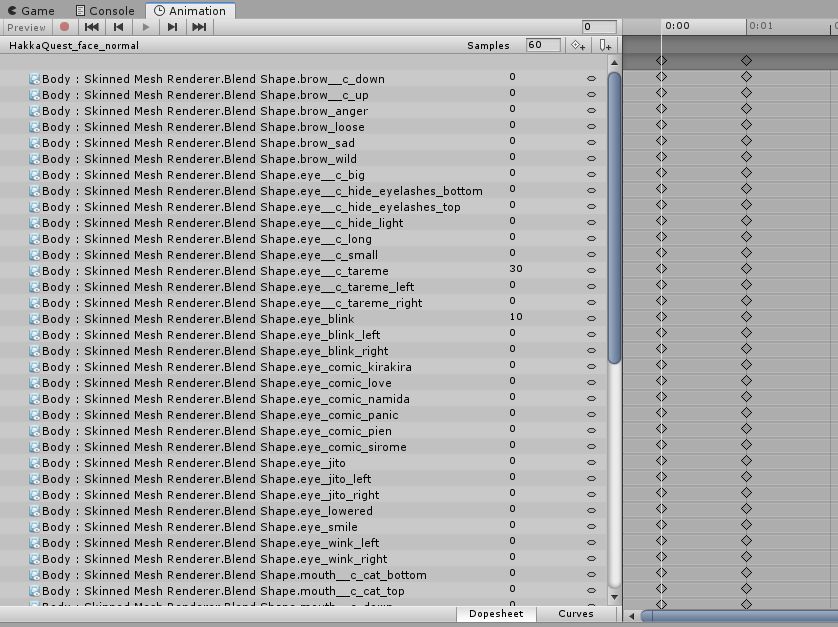Click the go to last keyframe button
The image size is (838, 627).
click(x=199, y=27)
